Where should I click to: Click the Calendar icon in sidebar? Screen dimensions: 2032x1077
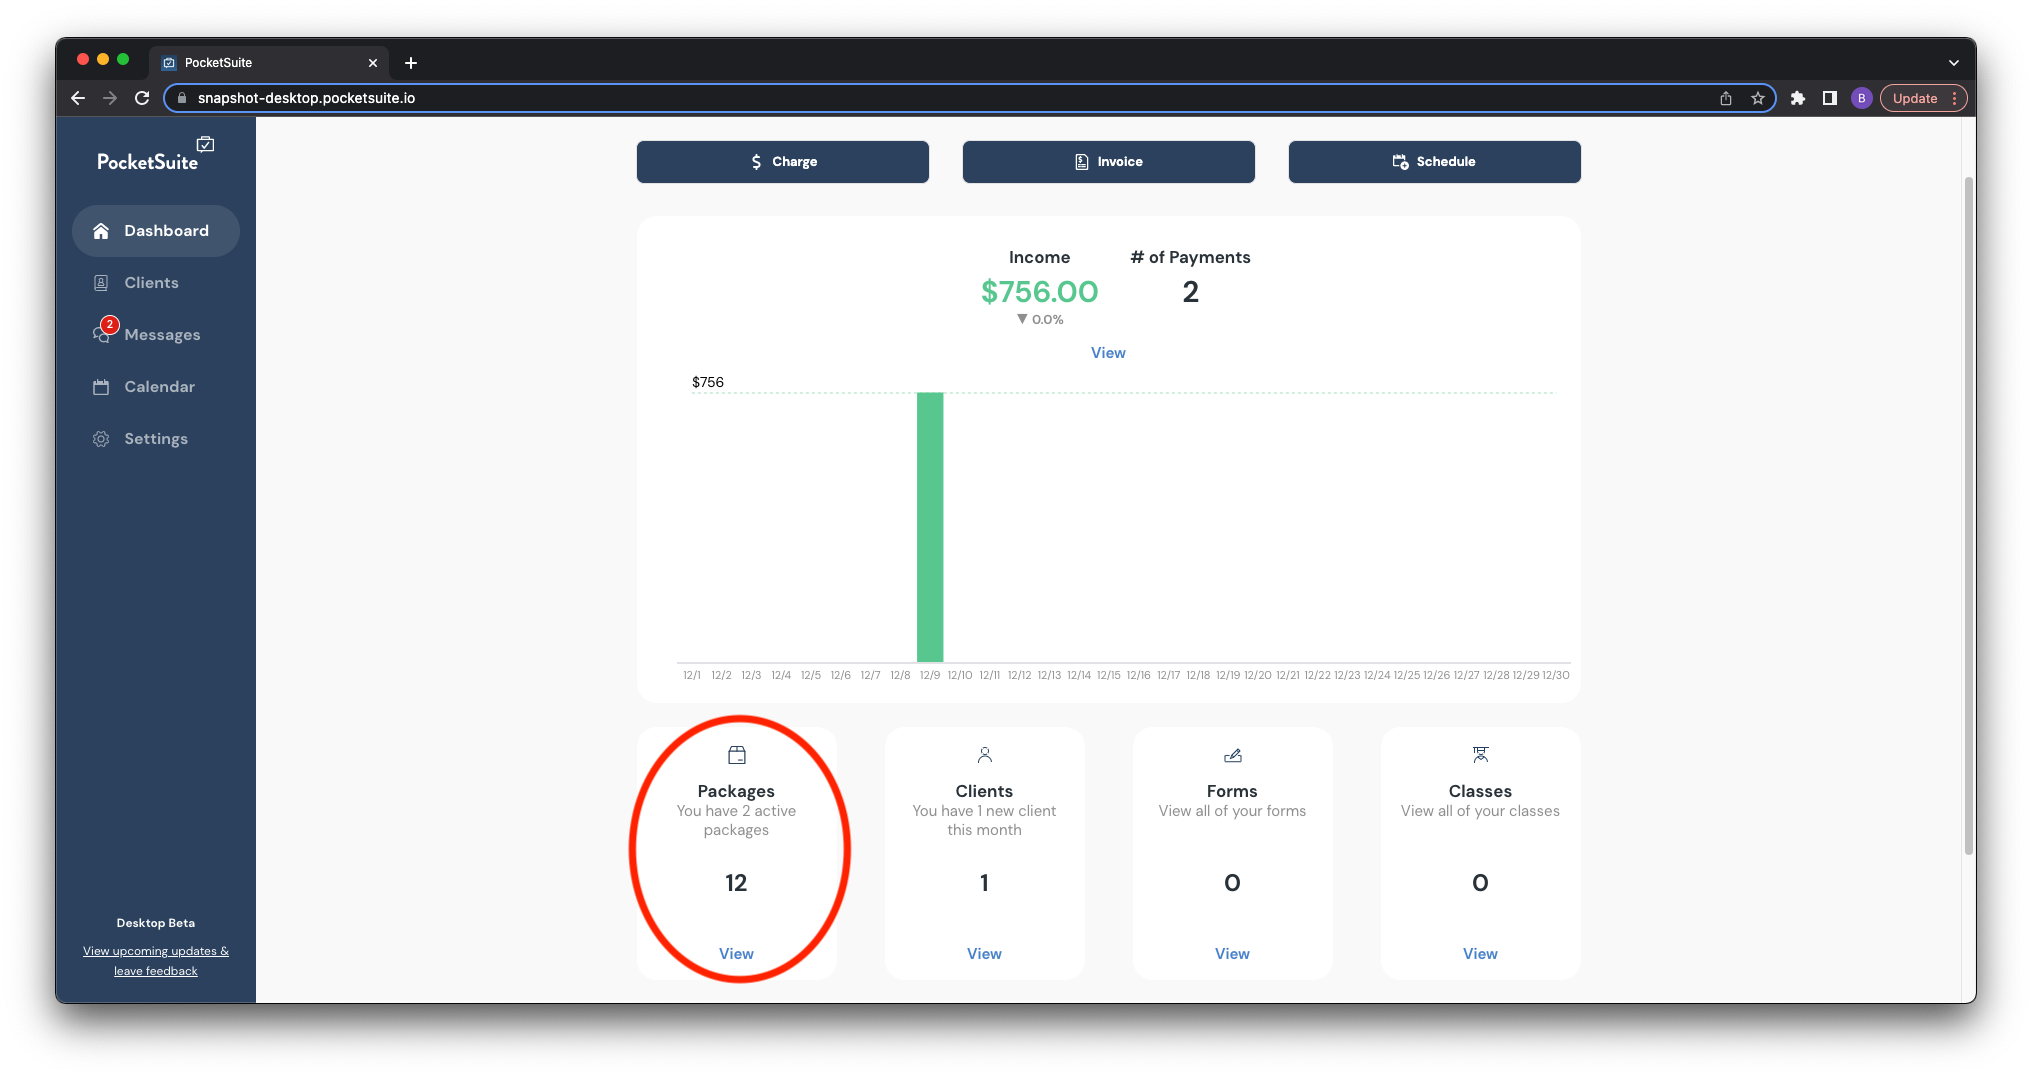tap(101, 387)
